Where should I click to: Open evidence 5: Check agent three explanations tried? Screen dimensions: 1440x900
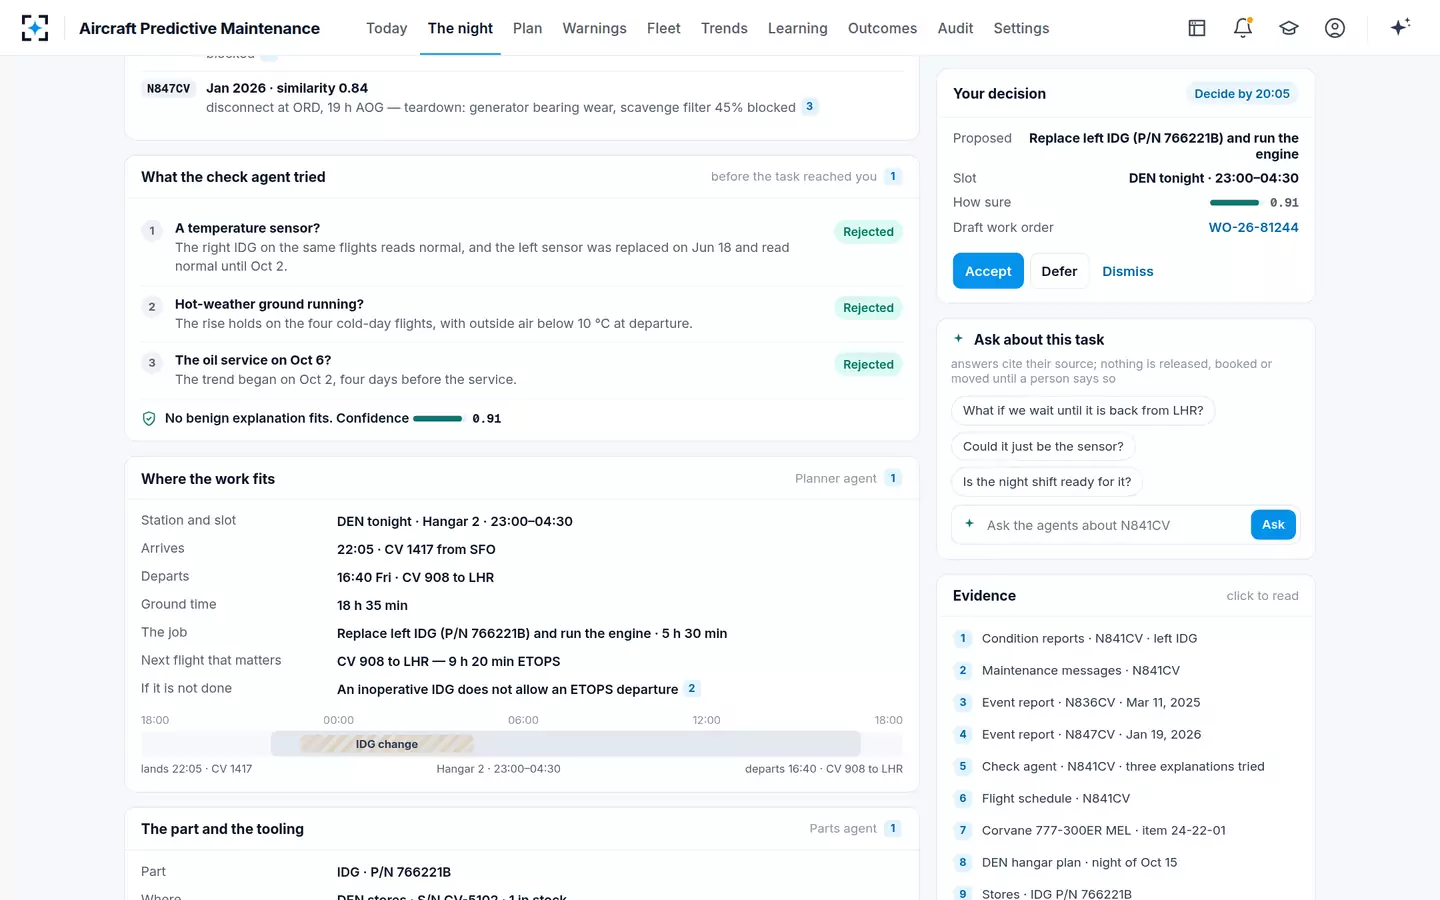[1126, 767]
